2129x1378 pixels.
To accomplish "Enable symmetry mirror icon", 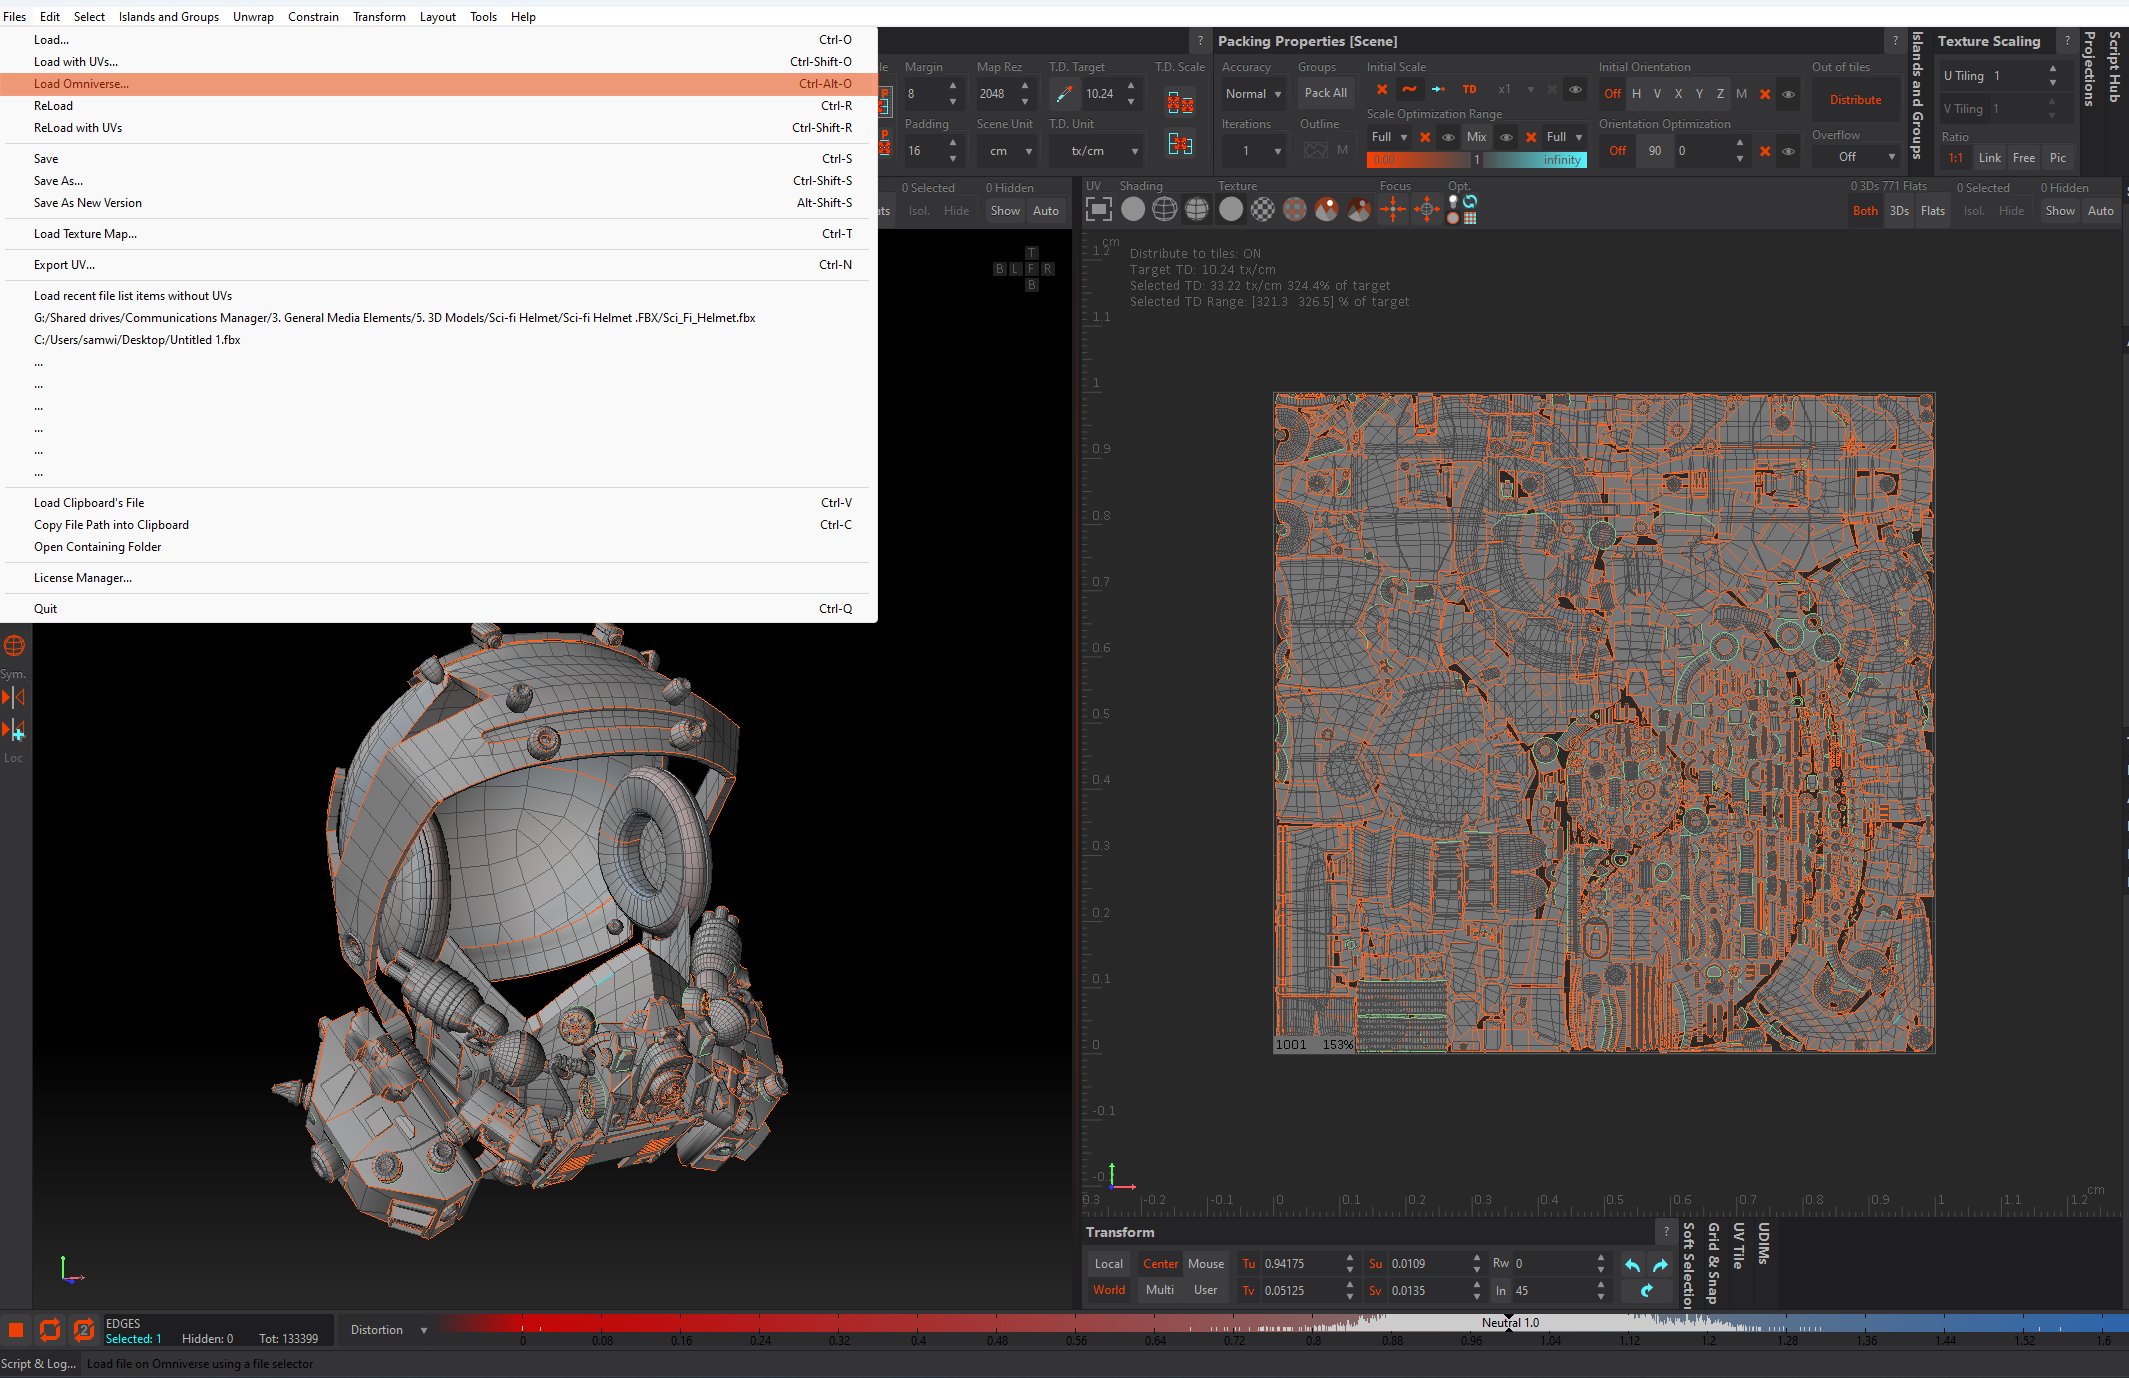I will pos(14,697).
